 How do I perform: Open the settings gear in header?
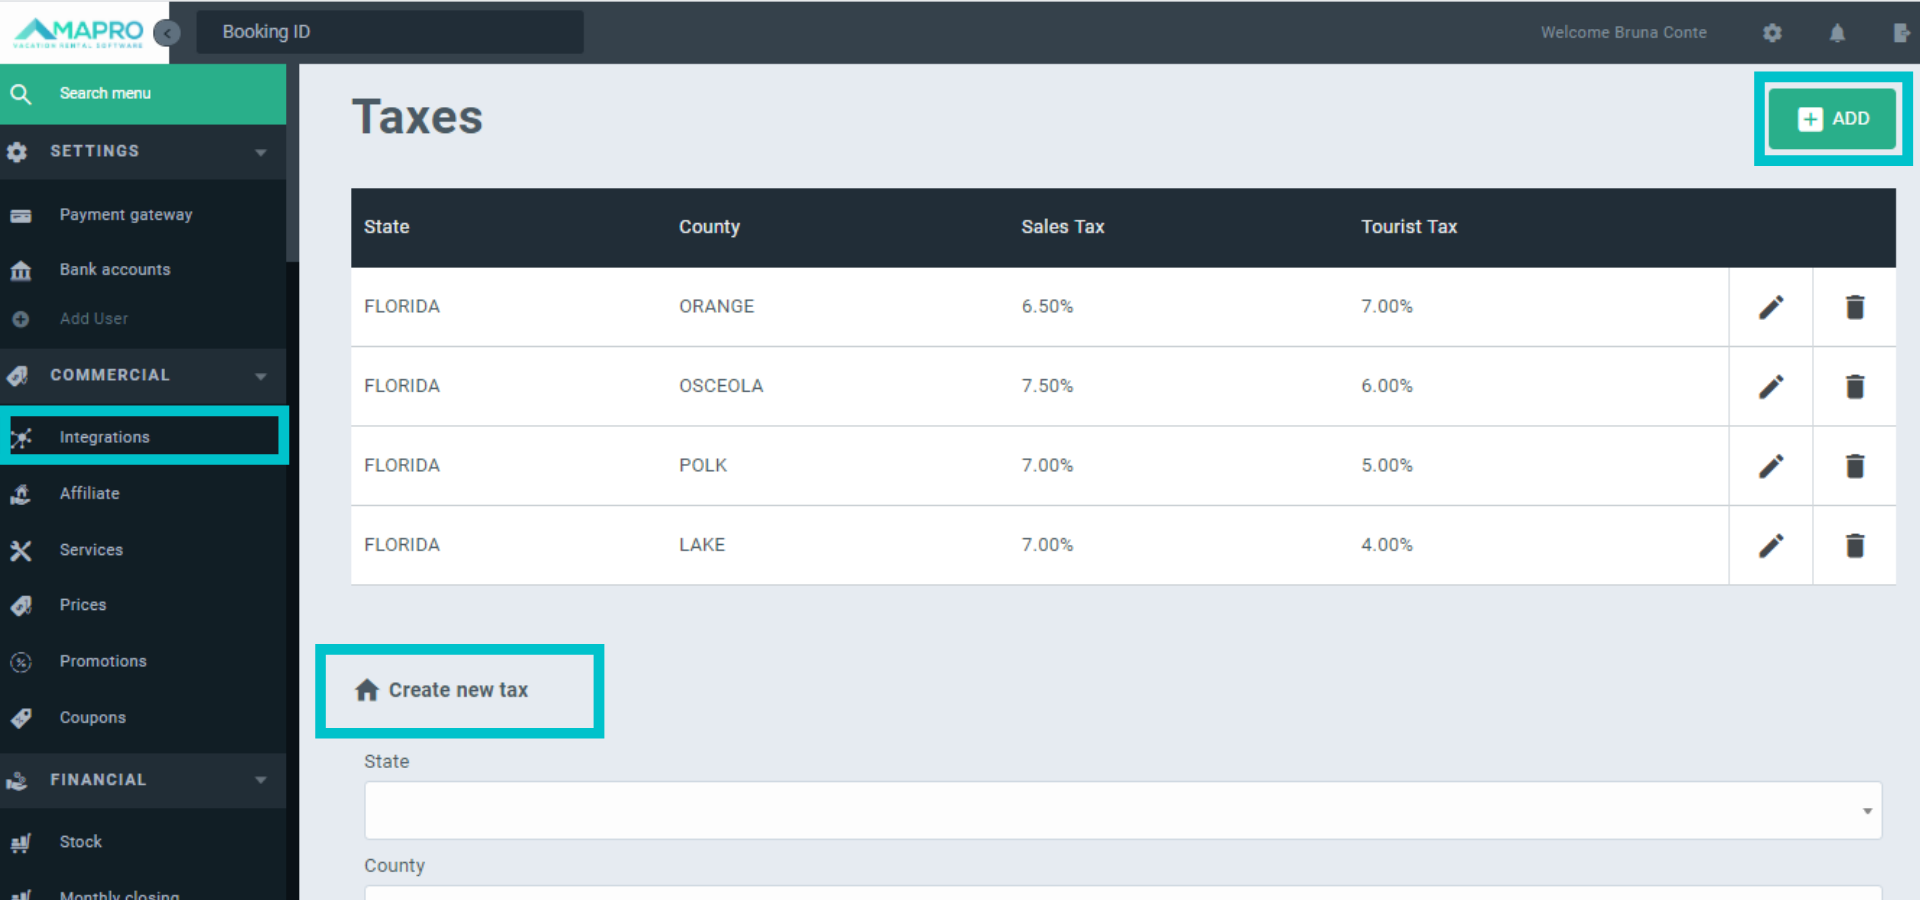(x=1772, y=33)
